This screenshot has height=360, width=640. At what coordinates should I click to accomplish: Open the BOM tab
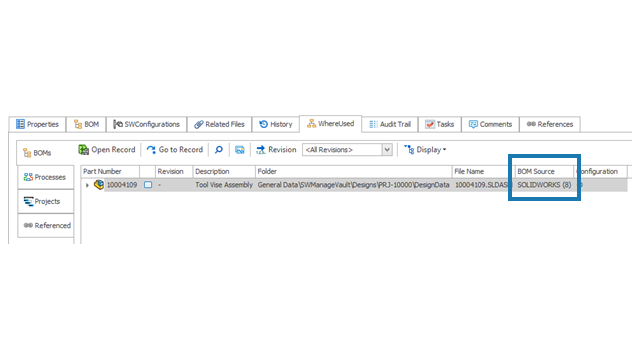click(86, 124)
